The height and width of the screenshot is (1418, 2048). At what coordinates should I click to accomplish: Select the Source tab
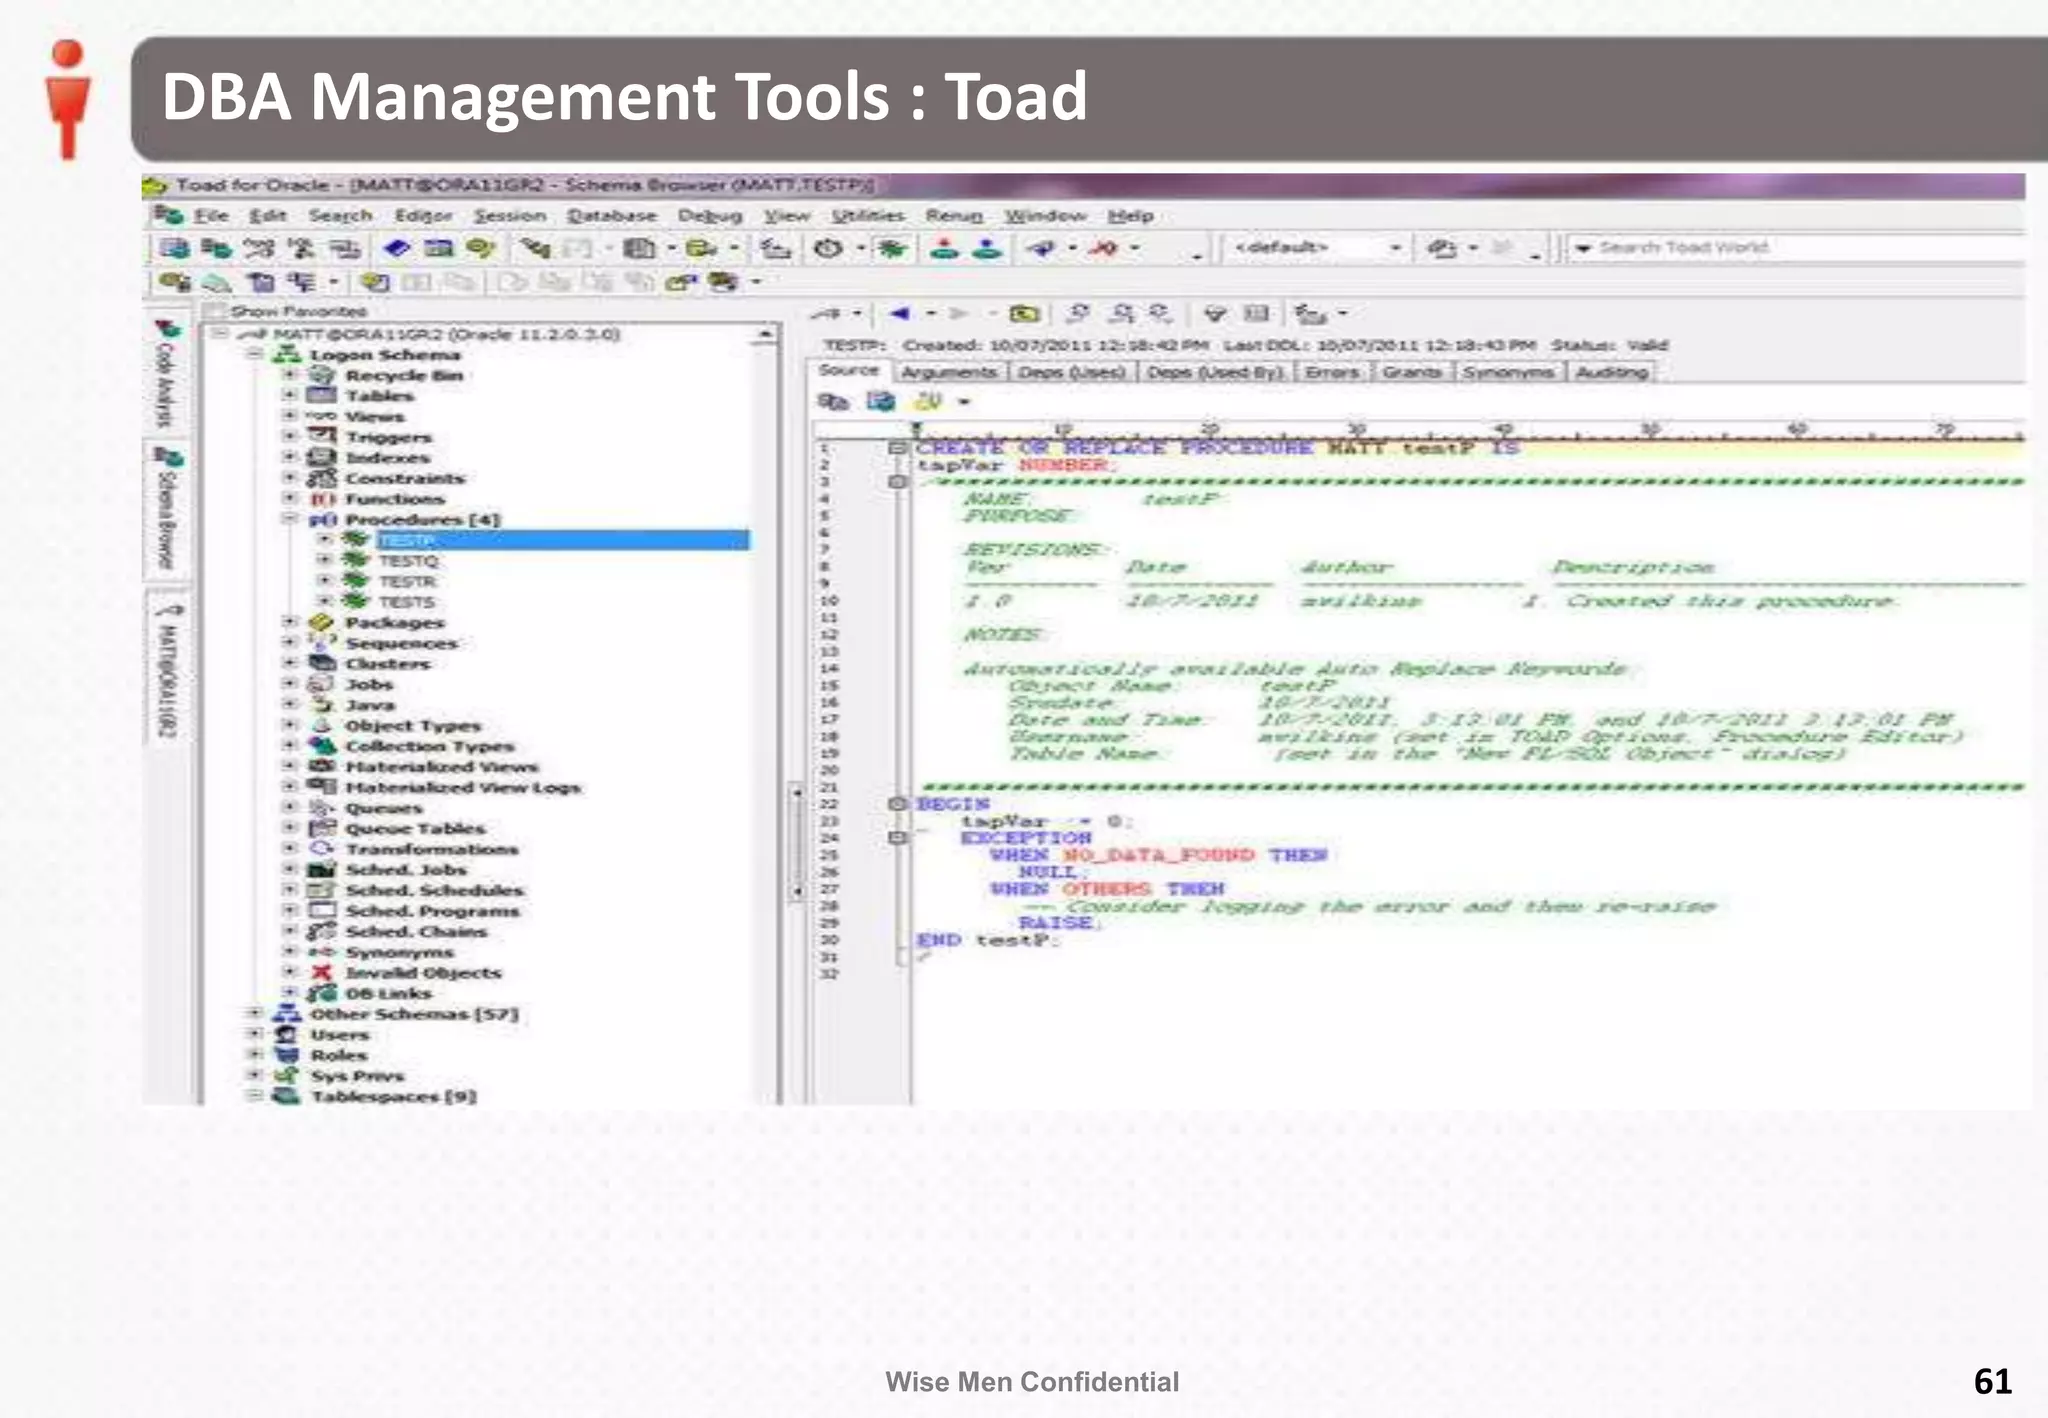pos(848,370)
